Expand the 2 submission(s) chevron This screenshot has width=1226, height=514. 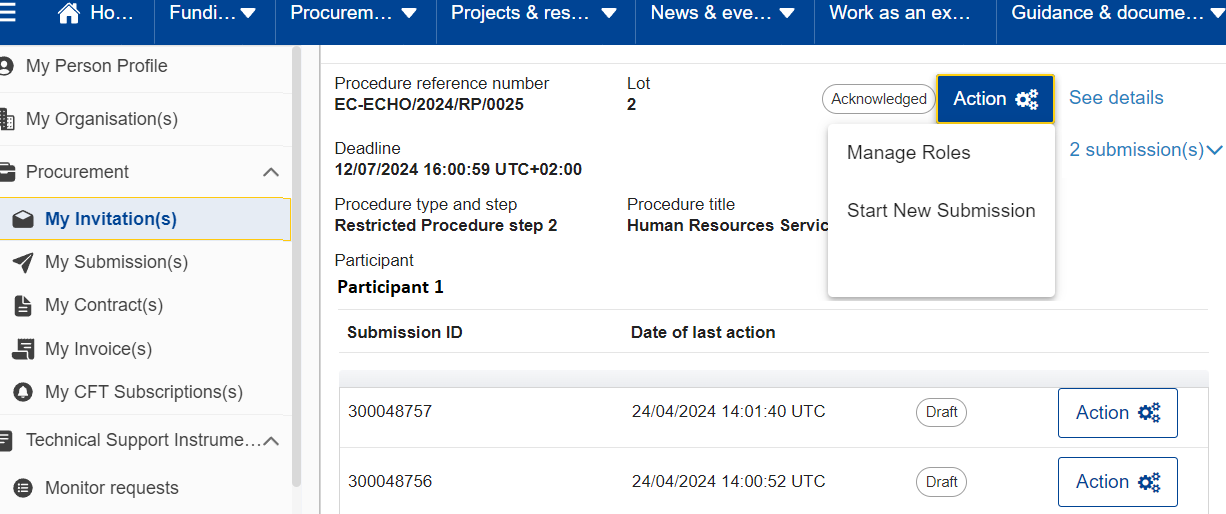click(1215, 150)
